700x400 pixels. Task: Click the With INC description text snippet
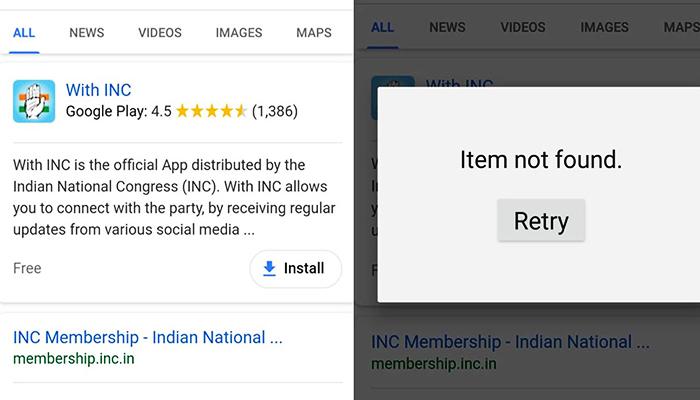click(174, 197)
